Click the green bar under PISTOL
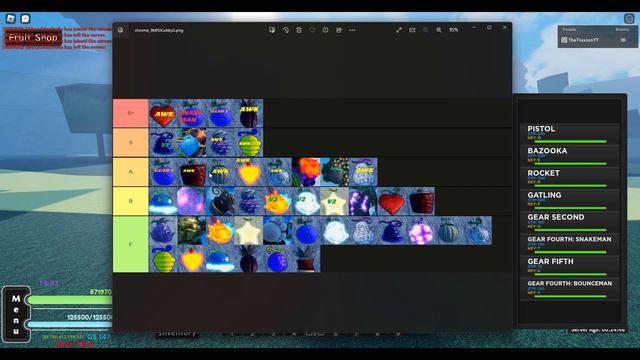Viewport: 640px width, 360px height. 570,142
